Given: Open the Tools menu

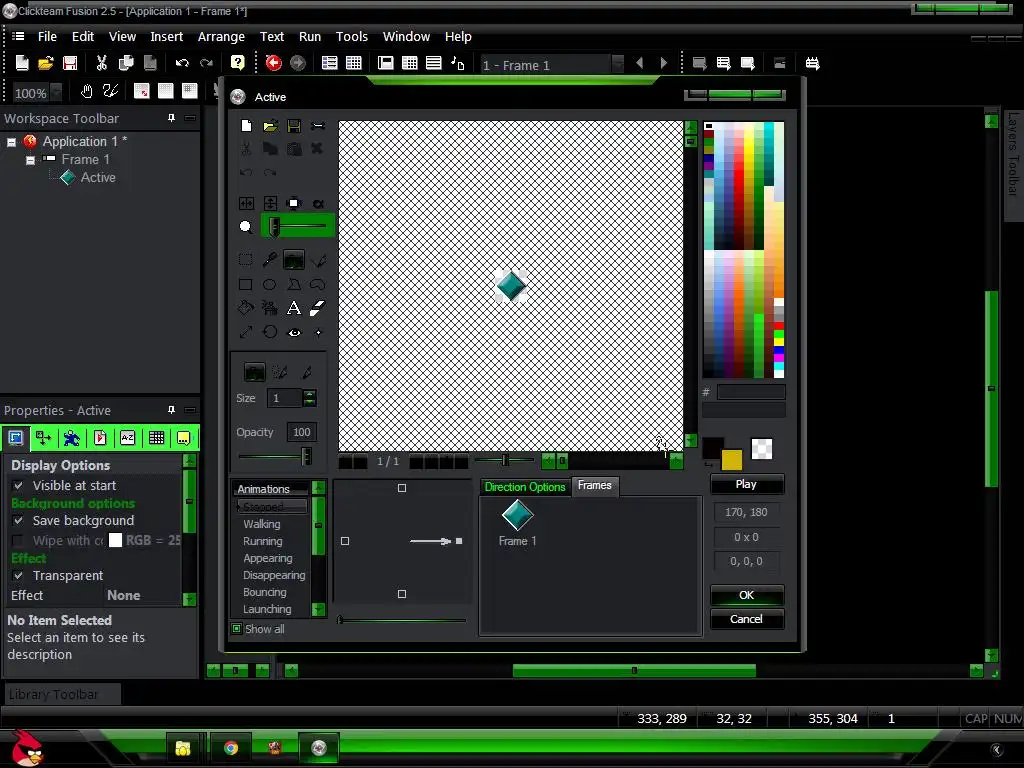Looking at the screenshot, I should [352, 37].
